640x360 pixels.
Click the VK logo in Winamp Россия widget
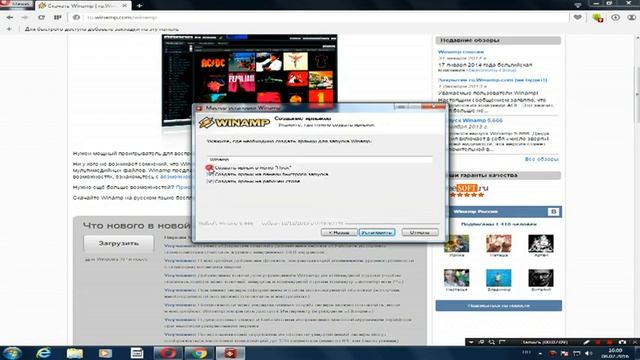553,211
